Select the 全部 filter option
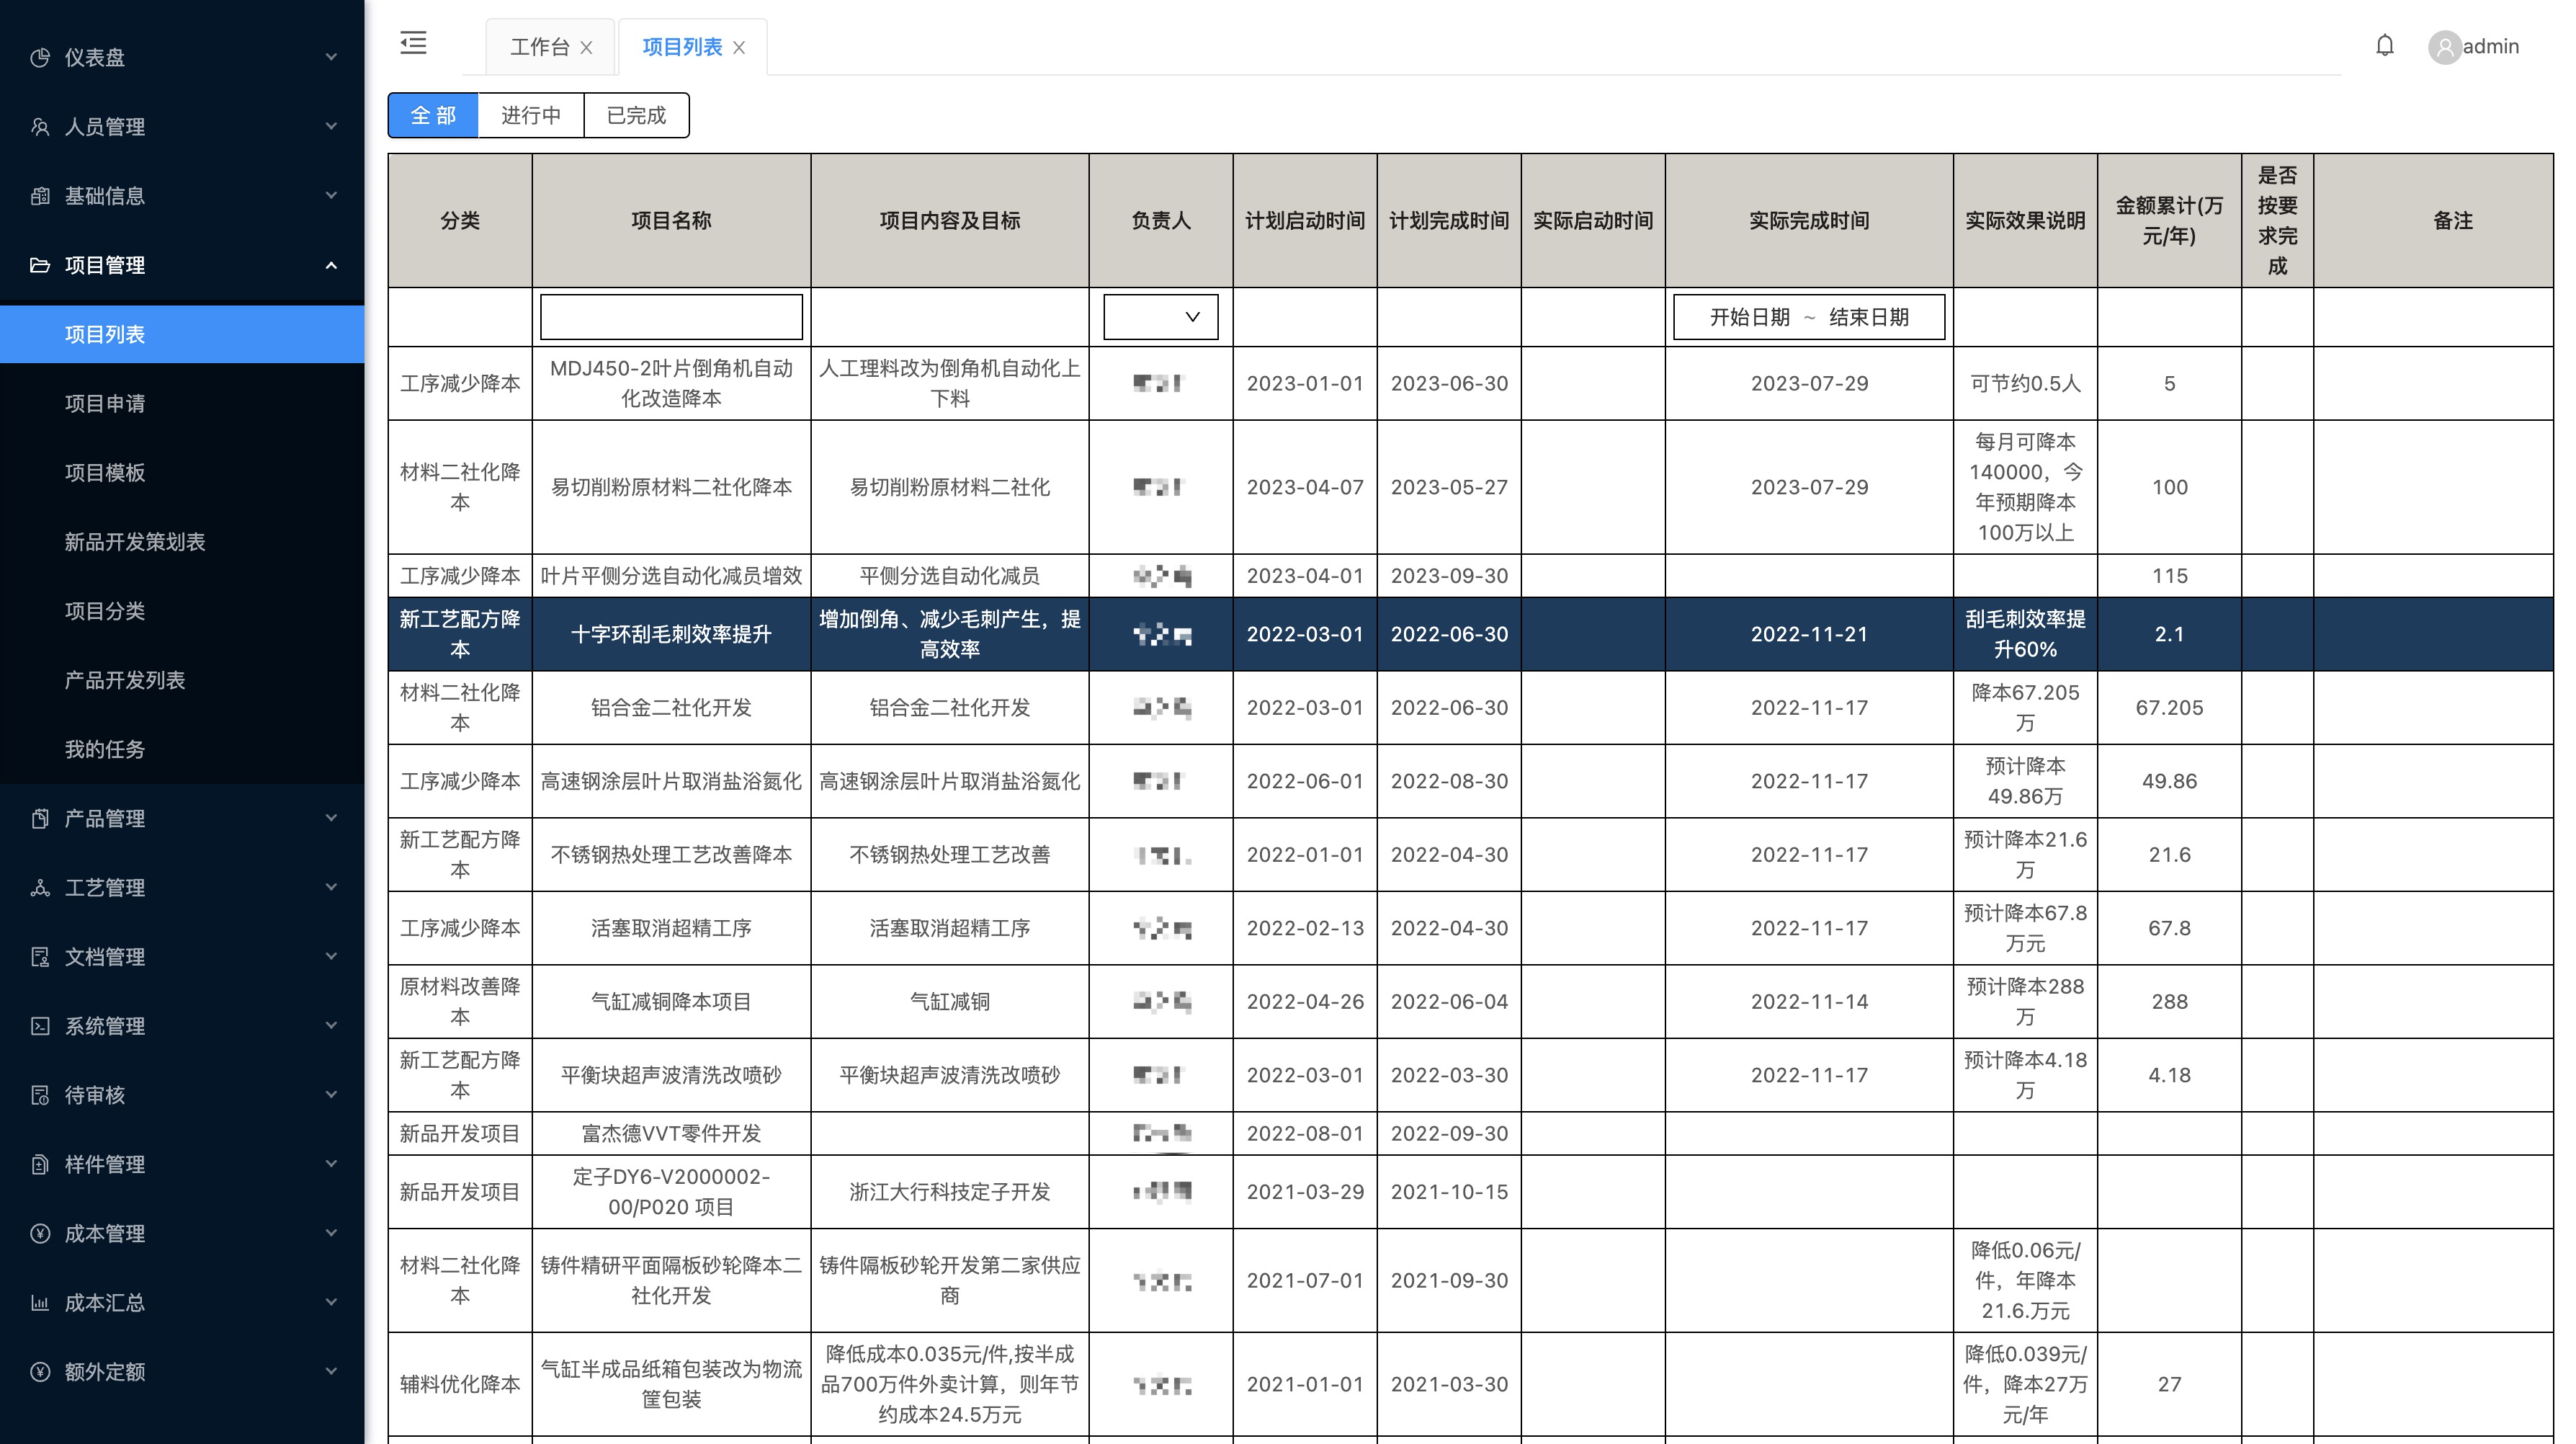The width and height of the screenshot is (2576, 1444). [x=433, y=115]
